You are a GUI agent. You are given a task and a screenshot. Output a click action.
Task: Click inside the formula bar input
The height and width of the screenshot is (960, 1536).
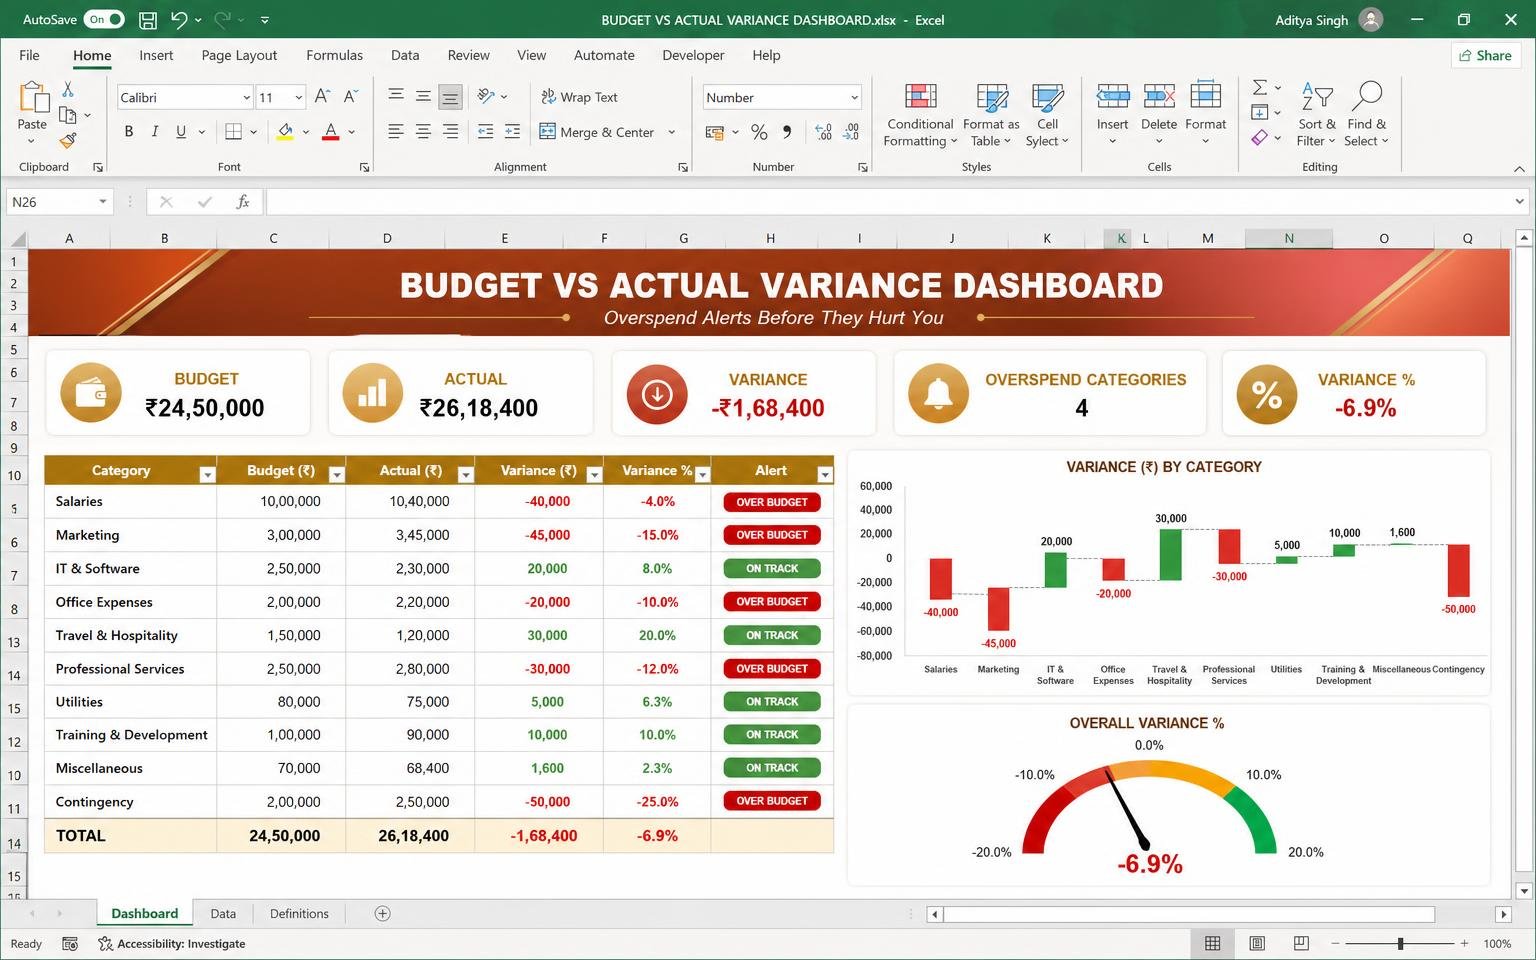[887, 202]
